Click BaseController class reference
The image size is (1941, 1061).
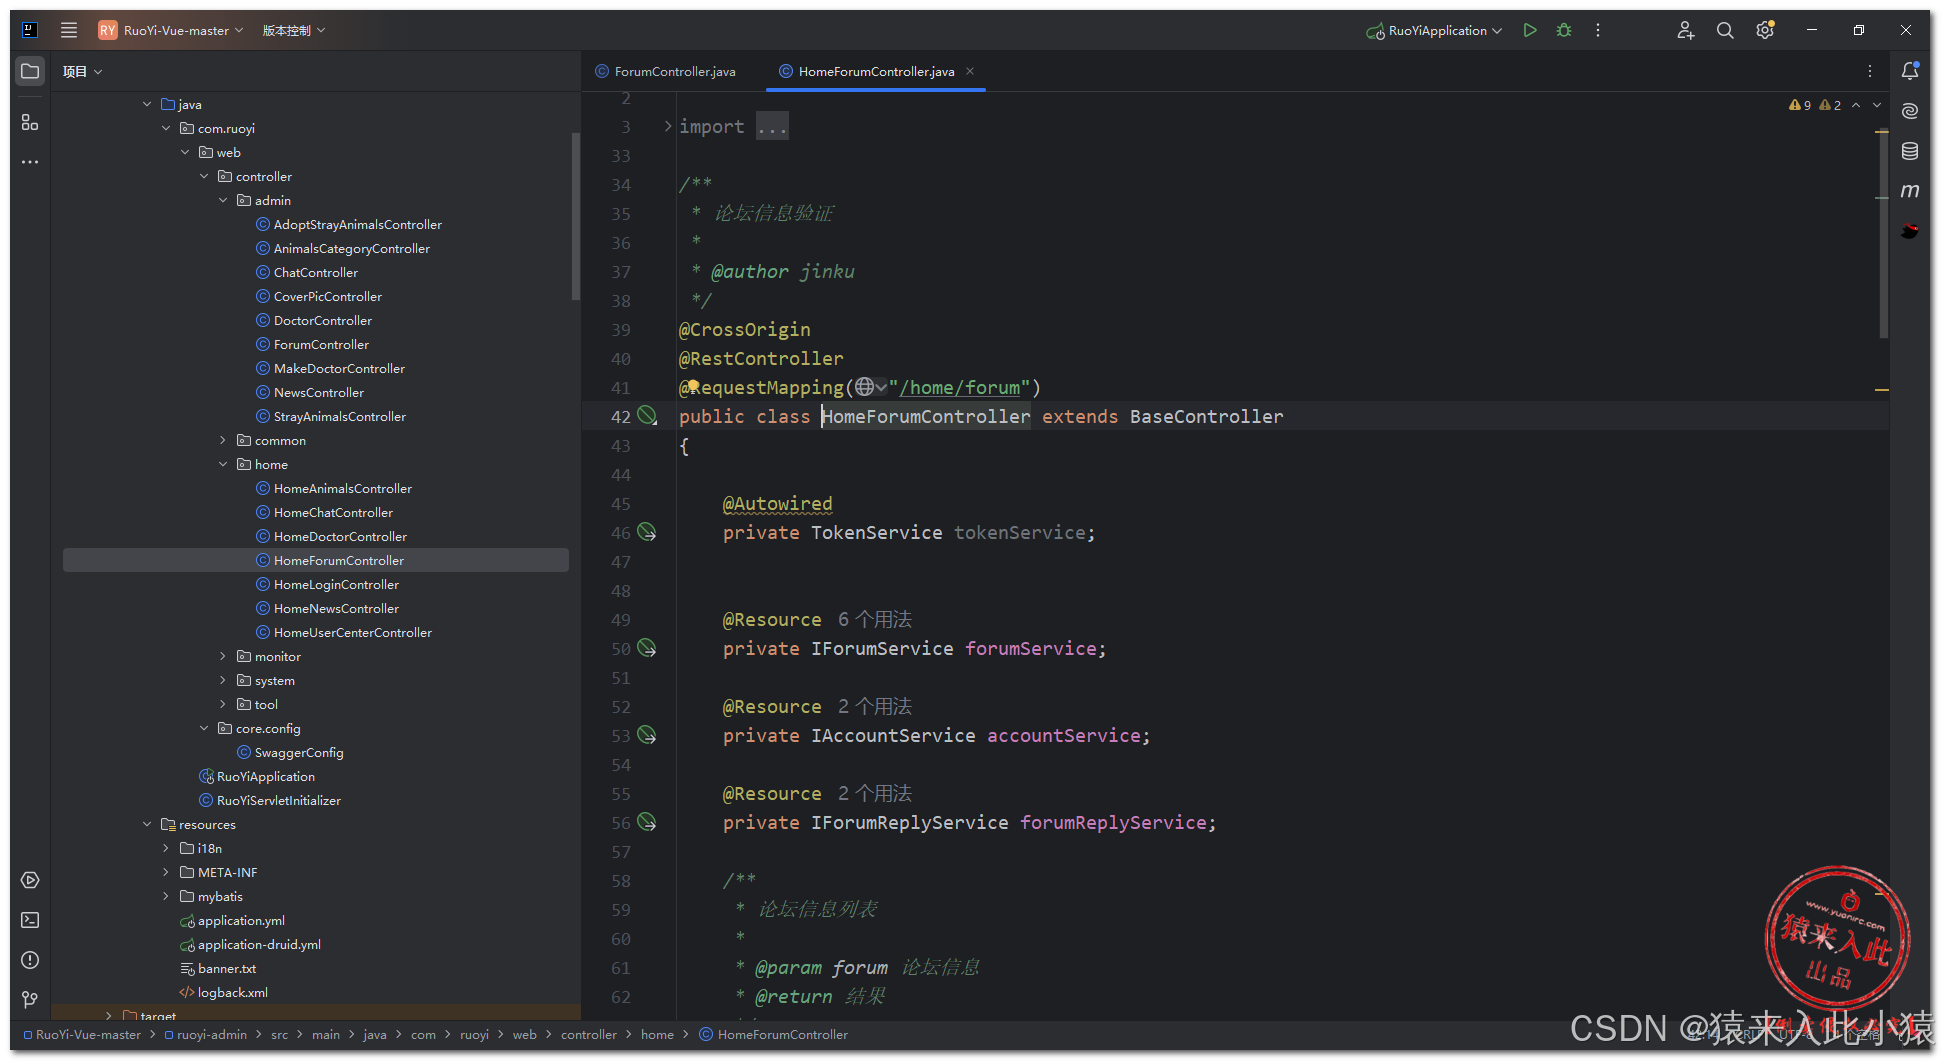pyautogui.click(x=1207, y=416)
